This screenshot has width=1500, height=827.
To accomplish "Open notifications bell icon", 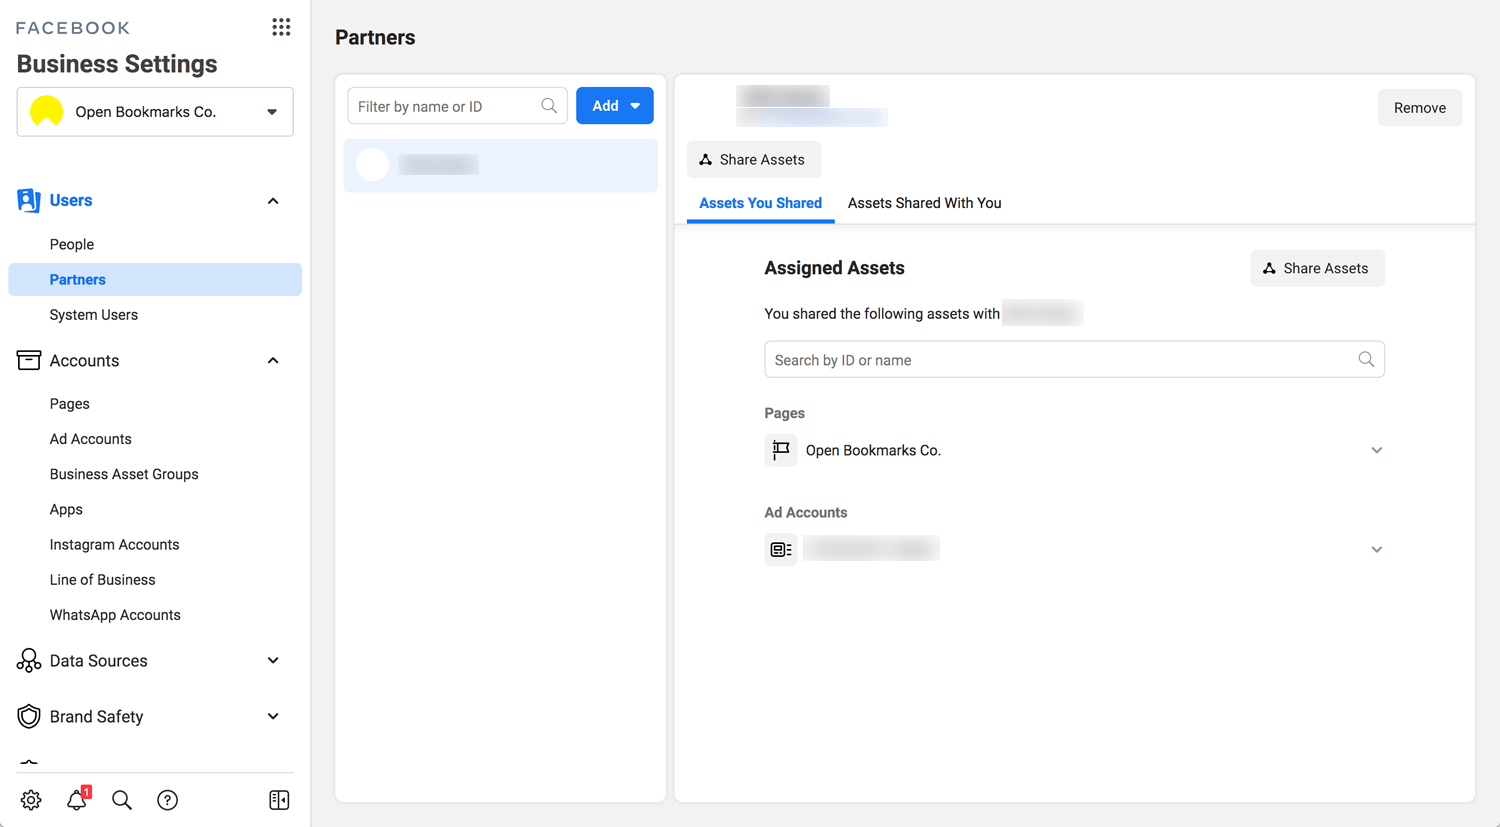I will (x=77, y=799).
